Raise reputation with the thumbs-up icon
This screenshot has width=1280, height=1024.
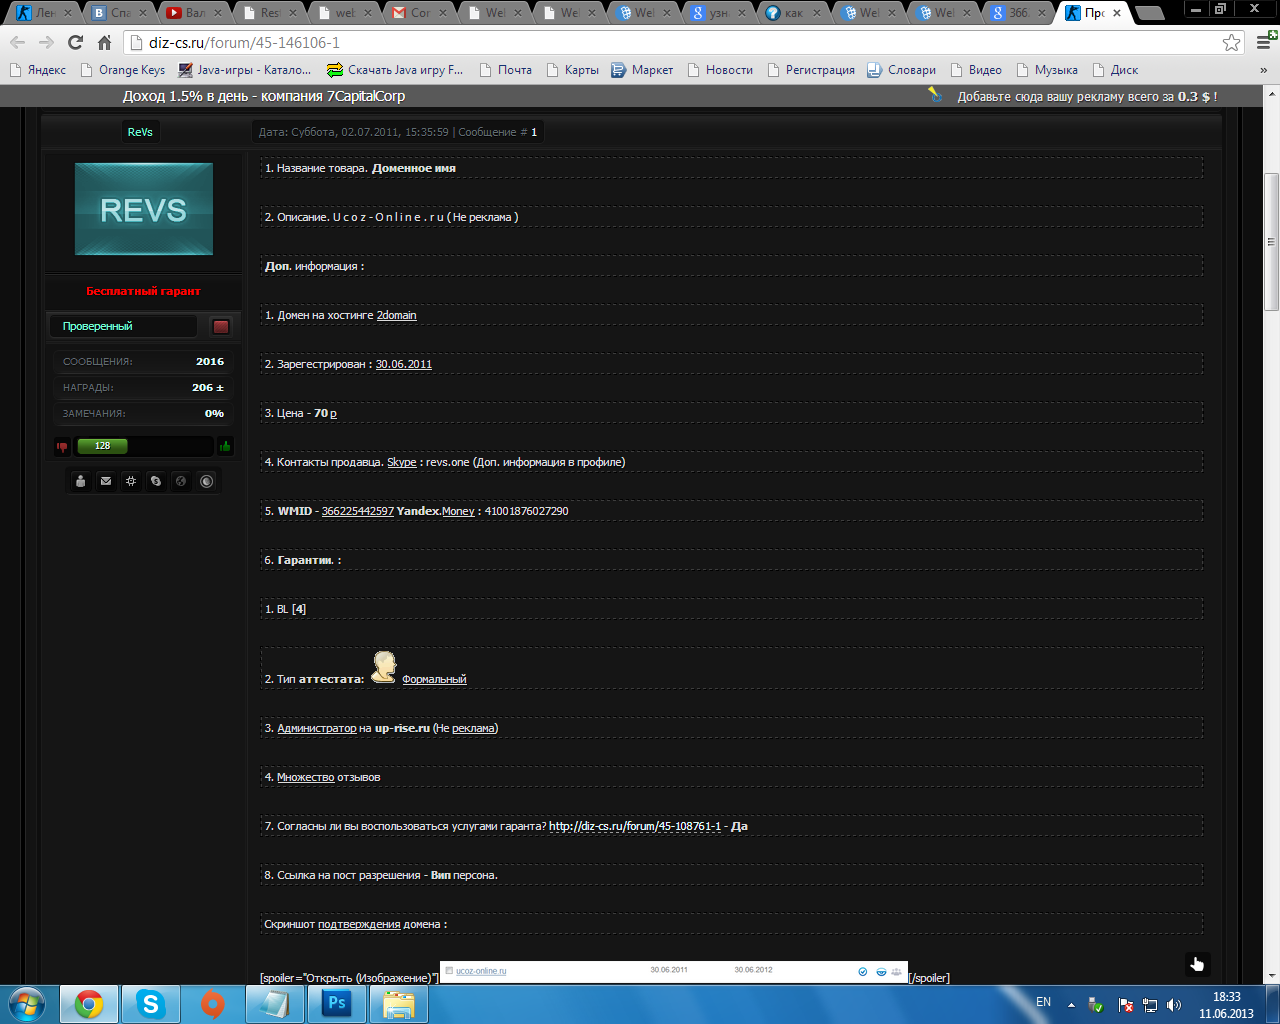[225, 446]
